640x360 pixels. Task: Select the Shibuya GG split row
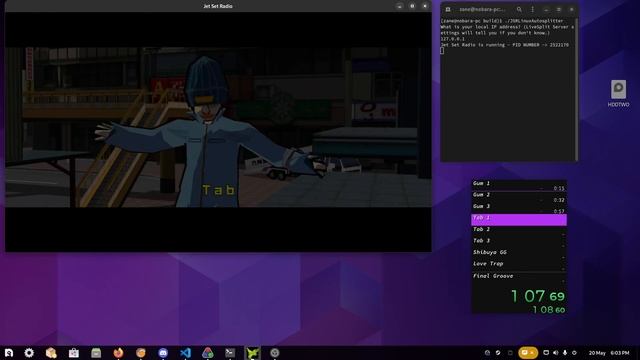coord(519,254)
